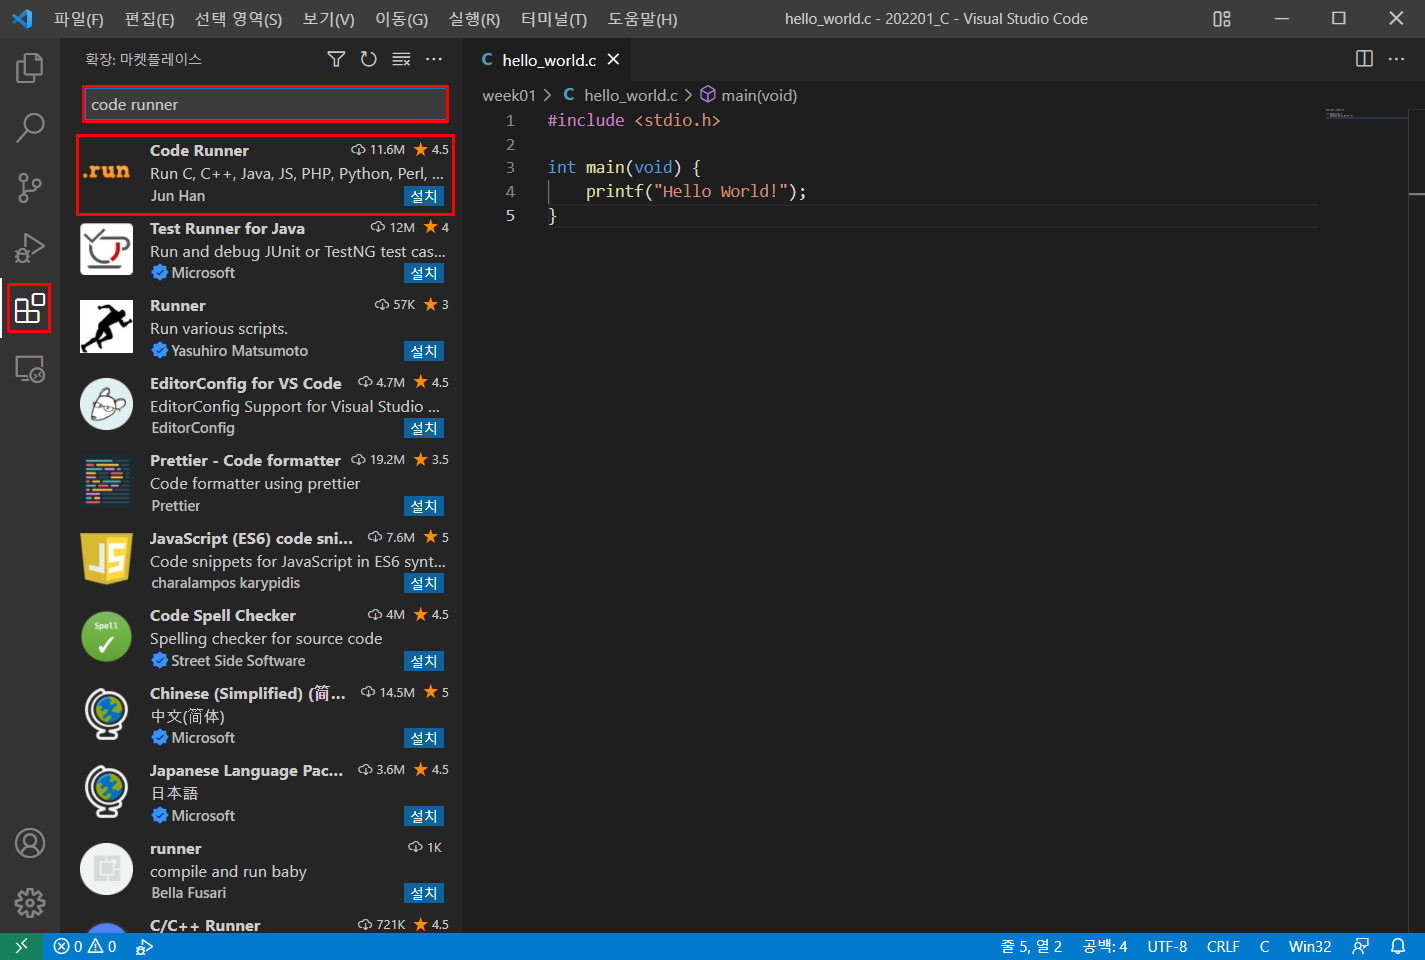
Task: Click the run debug status bar icon
Action: tap(145, 947)
